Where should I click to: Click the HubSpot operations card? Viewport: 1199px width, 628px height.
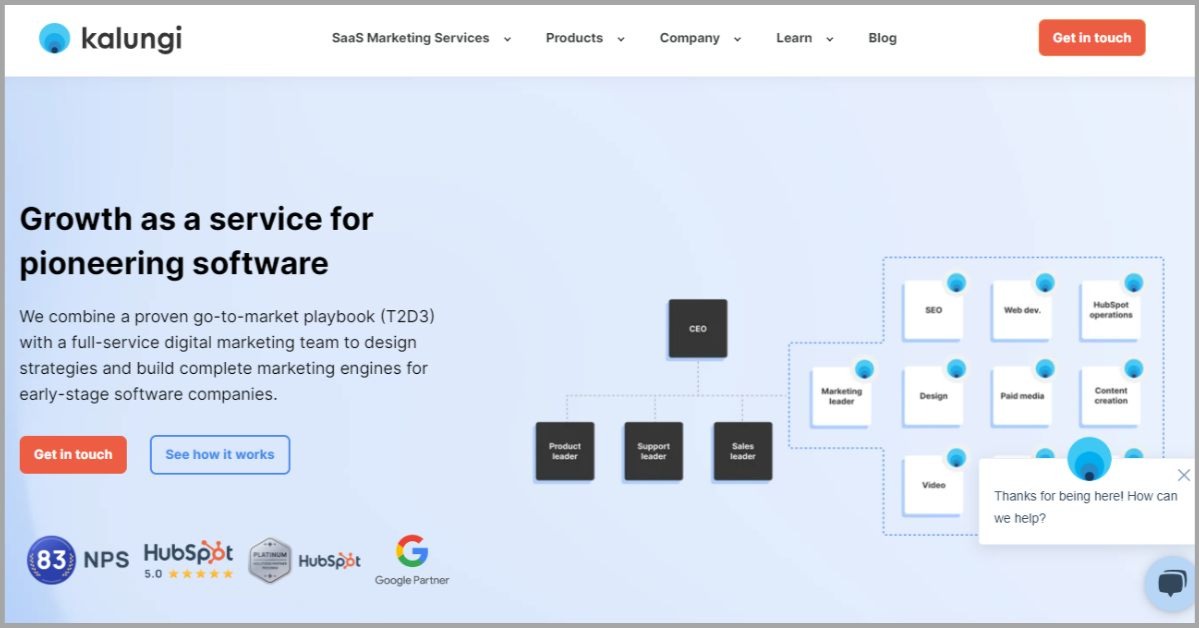pos(1111,310)
